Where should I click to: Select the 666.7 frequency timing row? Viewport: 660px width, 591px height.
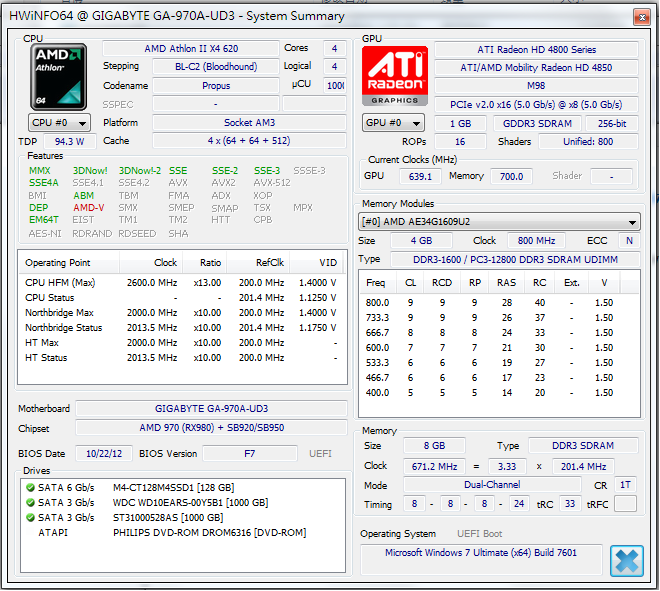coord(499,333)
